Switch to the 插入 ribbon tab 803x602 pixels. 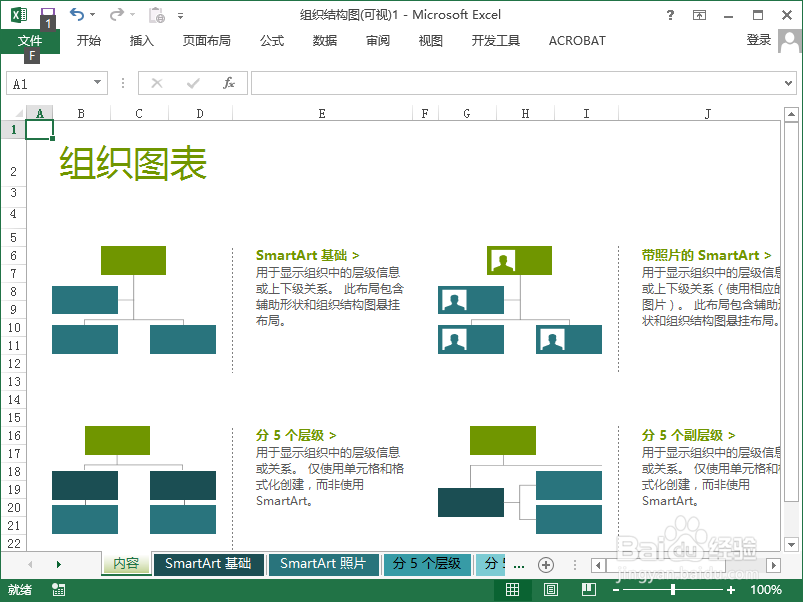(x=142, y=40)
